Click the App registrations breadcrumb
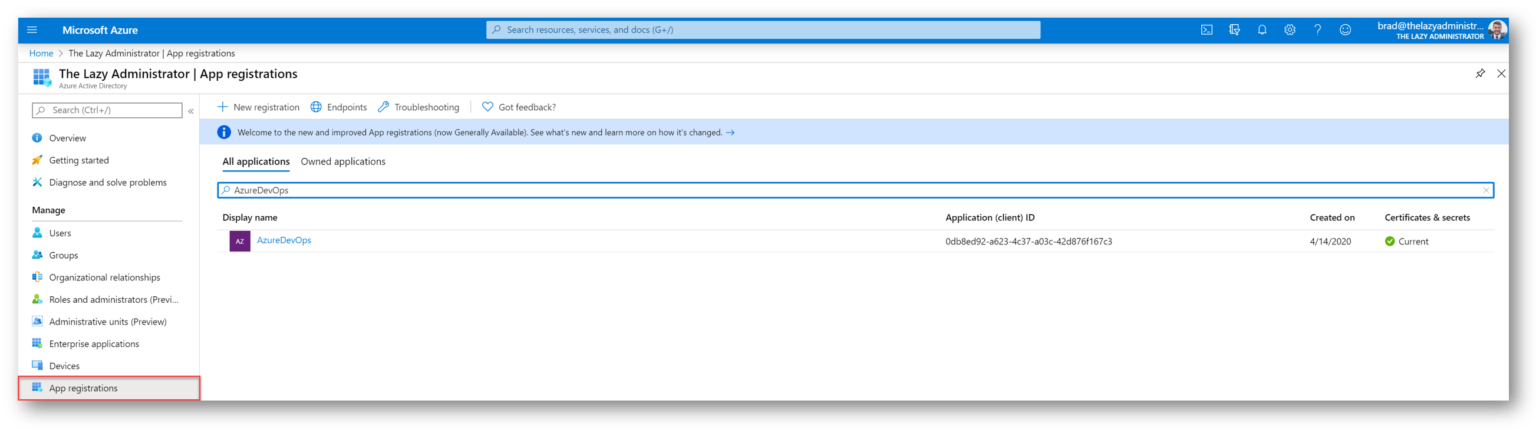This screenshot has width=1536, height=430. [x=153, y=53]
